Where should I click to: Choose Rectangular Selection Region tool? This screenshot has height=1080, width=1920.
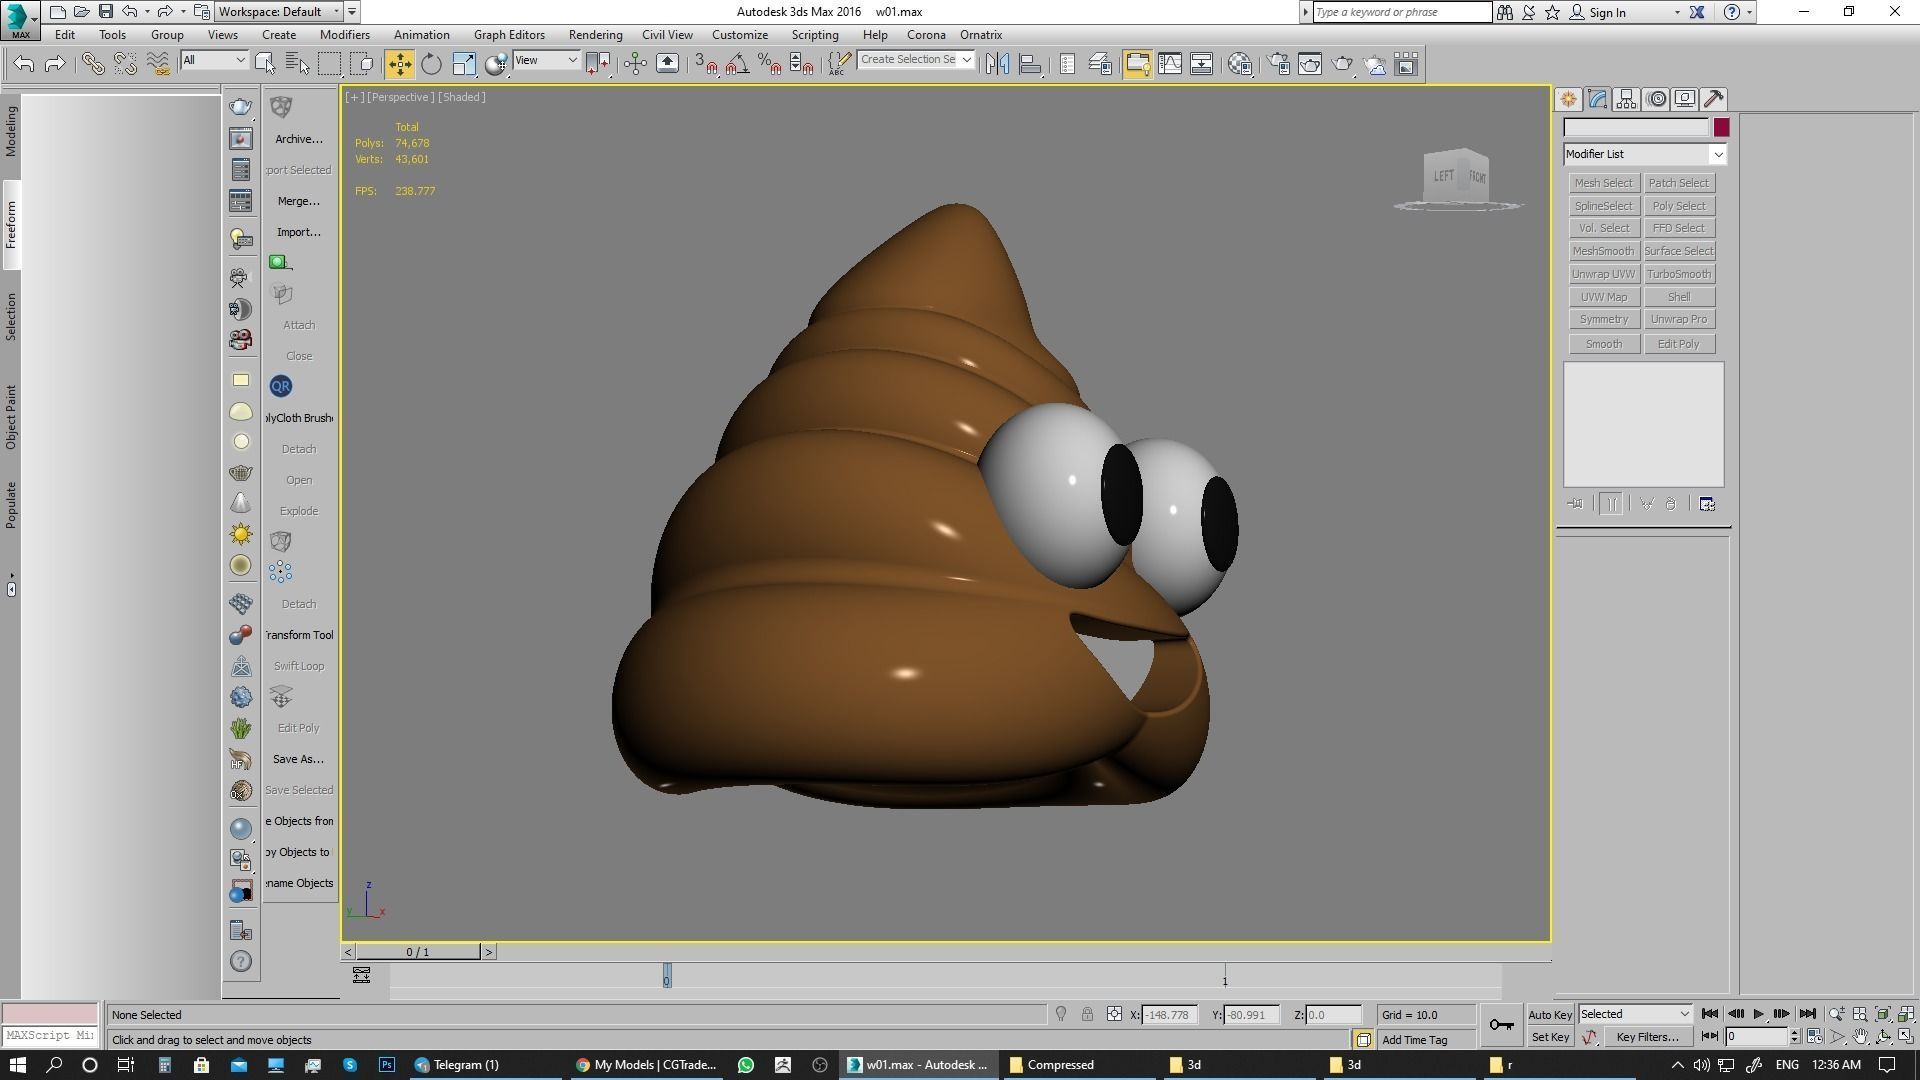[x=329, y=64]
